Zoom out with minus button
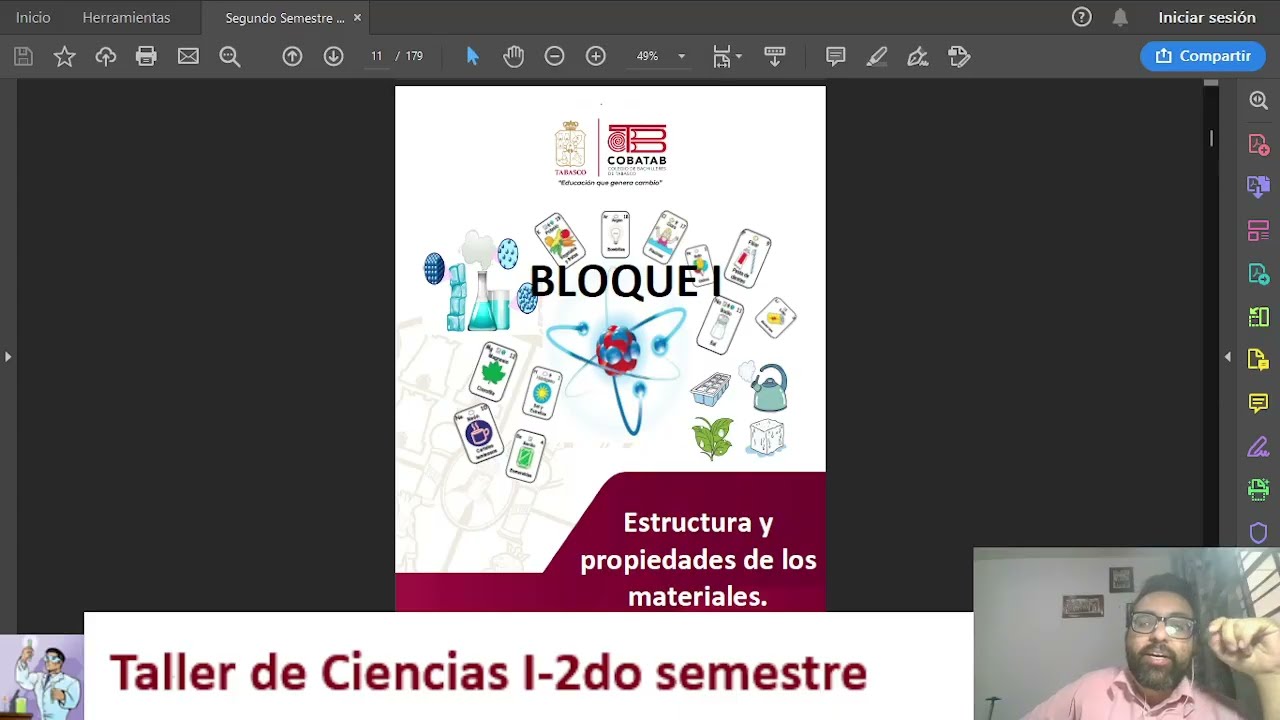The height and width of the screenshot is (720, 1280). [x=554, y=56]
